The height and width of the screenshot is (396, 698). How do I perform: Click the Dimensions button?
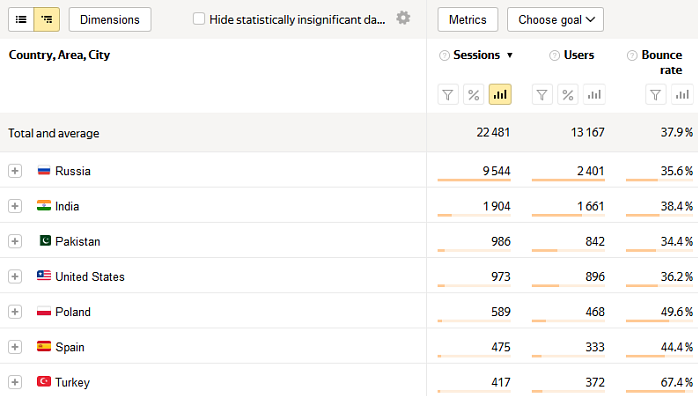tap(110, 20)
